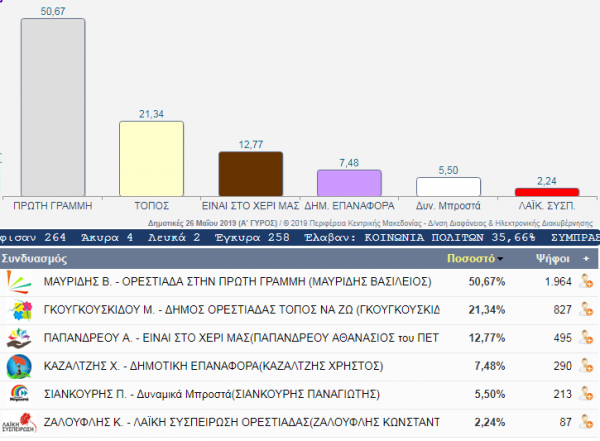This screenshot has height=441, width=600.
Task: Click the ΓΚΟΥΓΚΟΥΣΚΙΔΟΥ party logo icon
Action: coord(18,311)
